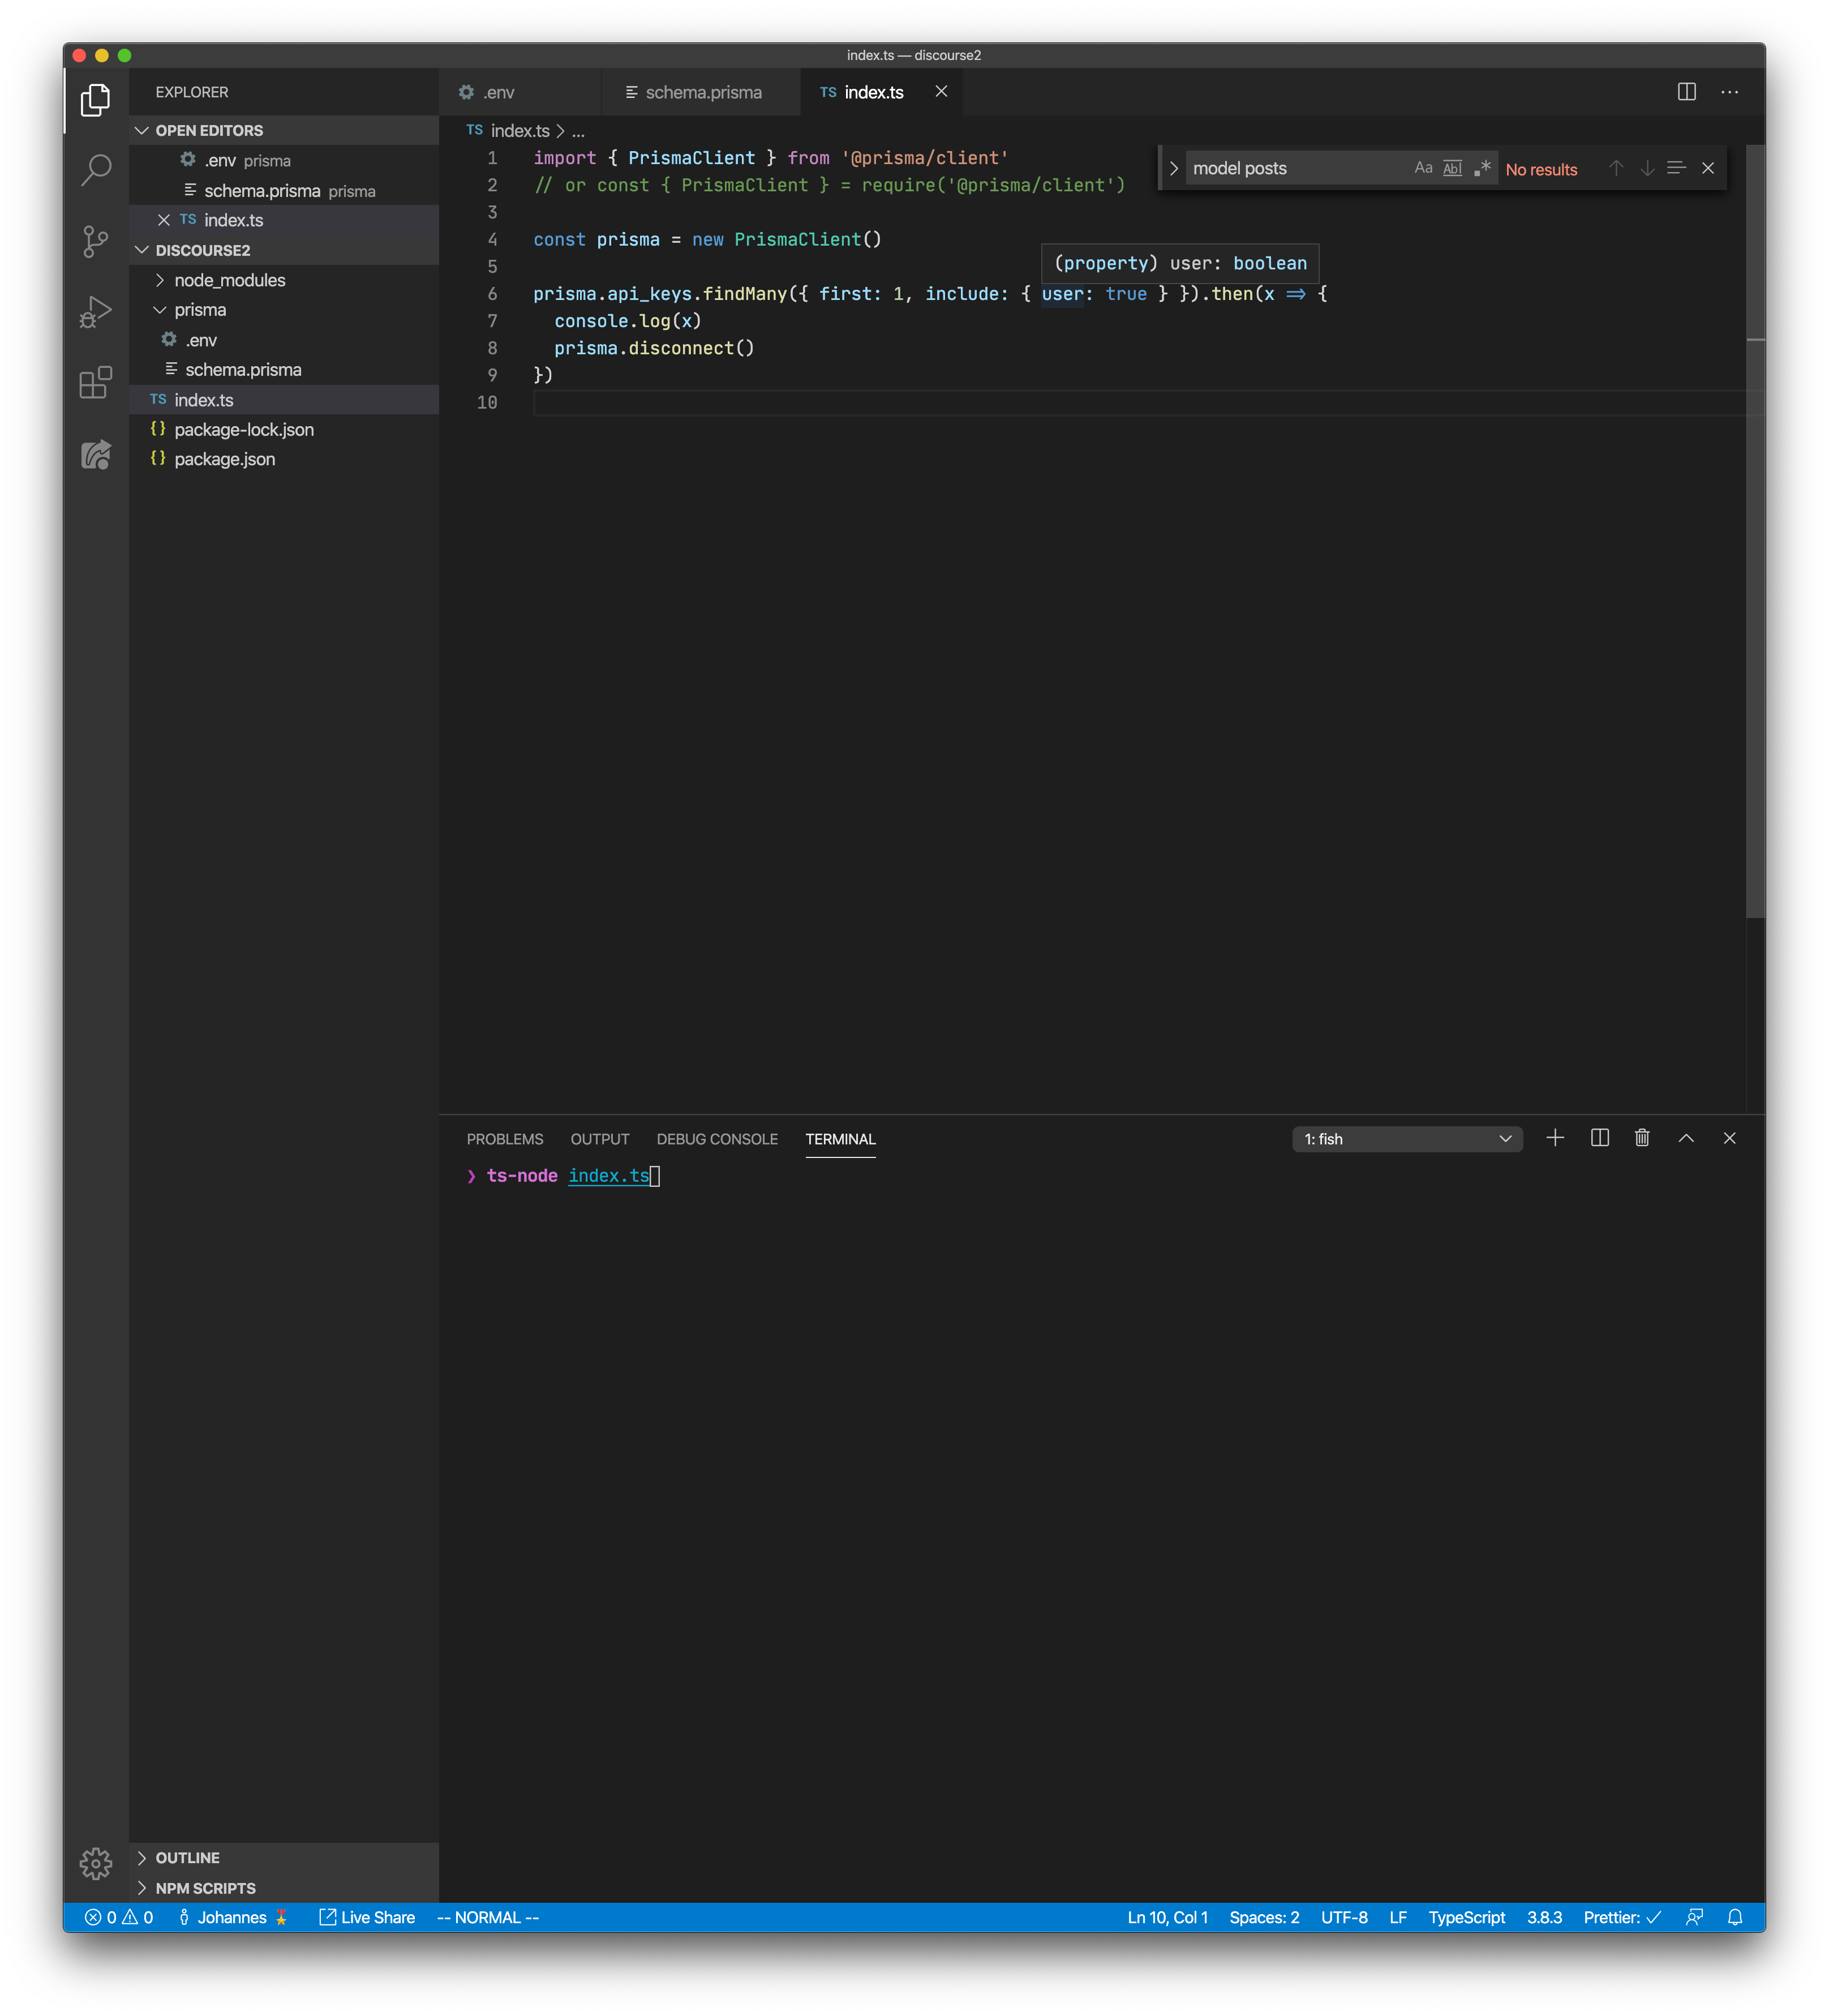Open the Extensions view
This screenshot has height=2016, width=1829.
coord(96,383)
